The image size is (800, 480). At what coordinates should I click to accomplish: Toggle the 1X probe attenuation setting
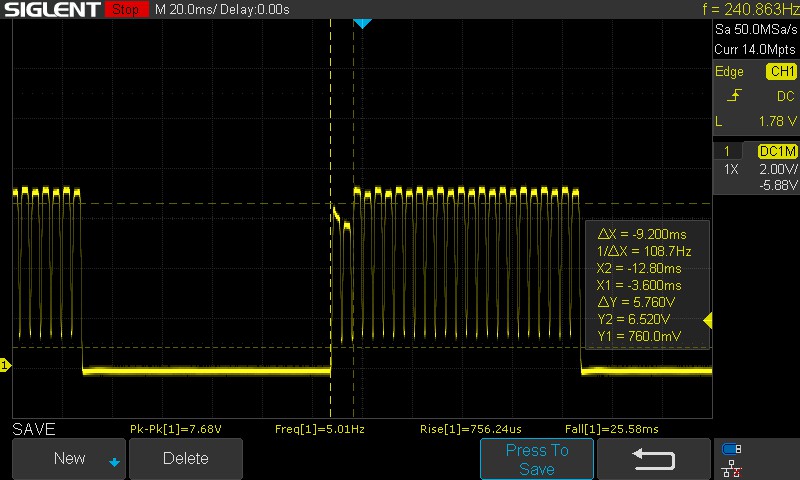732,170
